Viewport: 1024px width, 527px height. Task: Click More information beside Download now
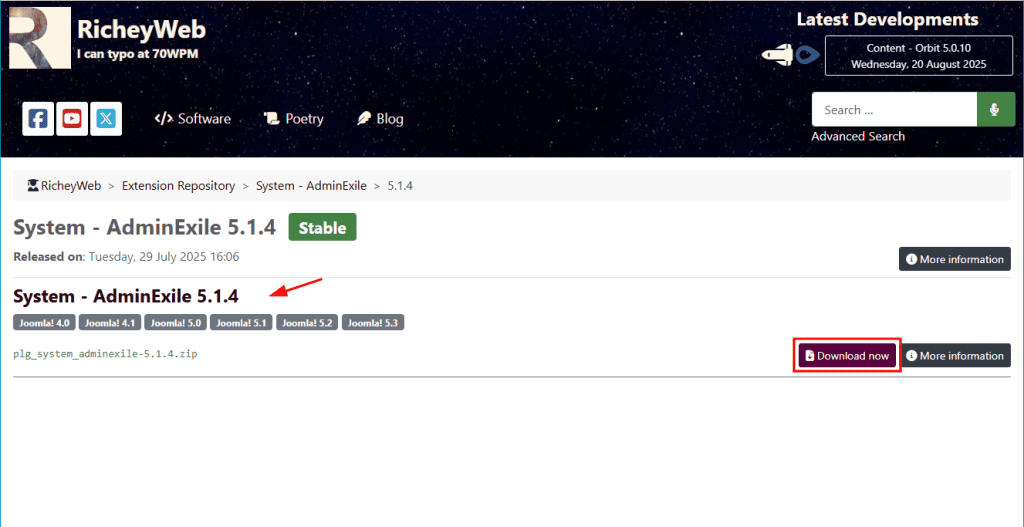pos(955,356)
